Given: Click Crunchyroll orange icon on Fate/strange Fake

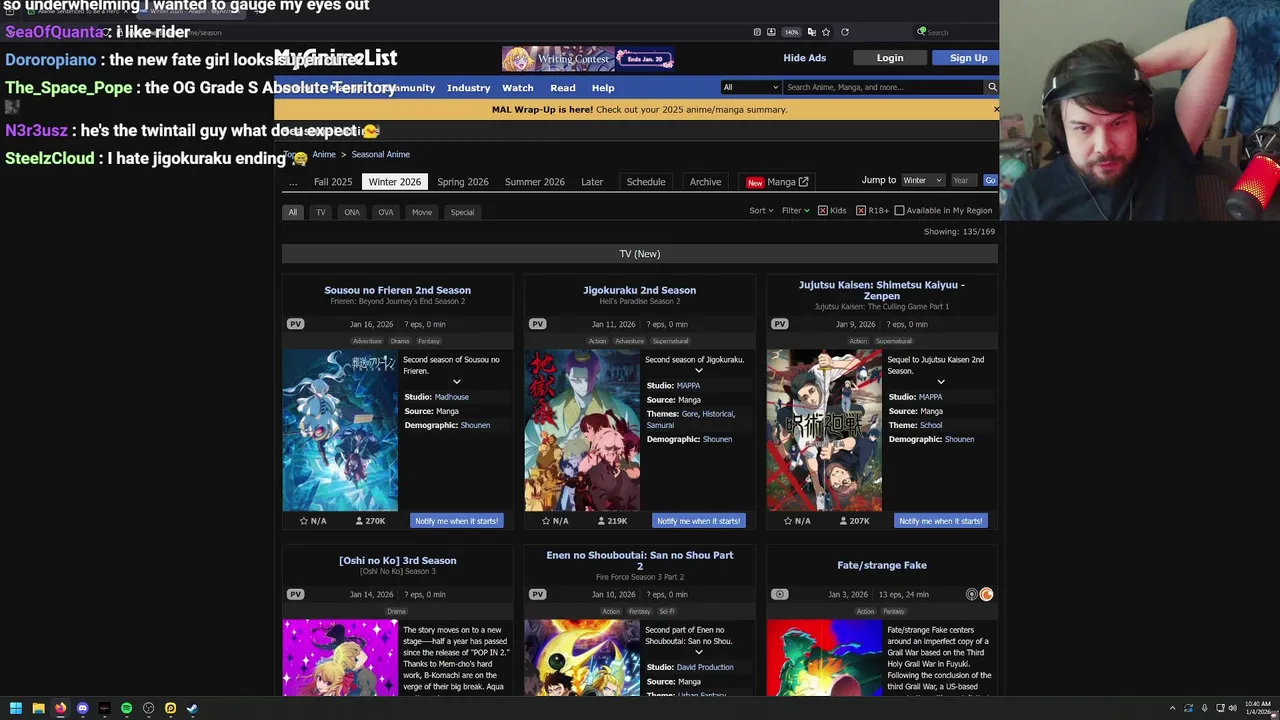Looking at the screenshot, I should (986, 594).
